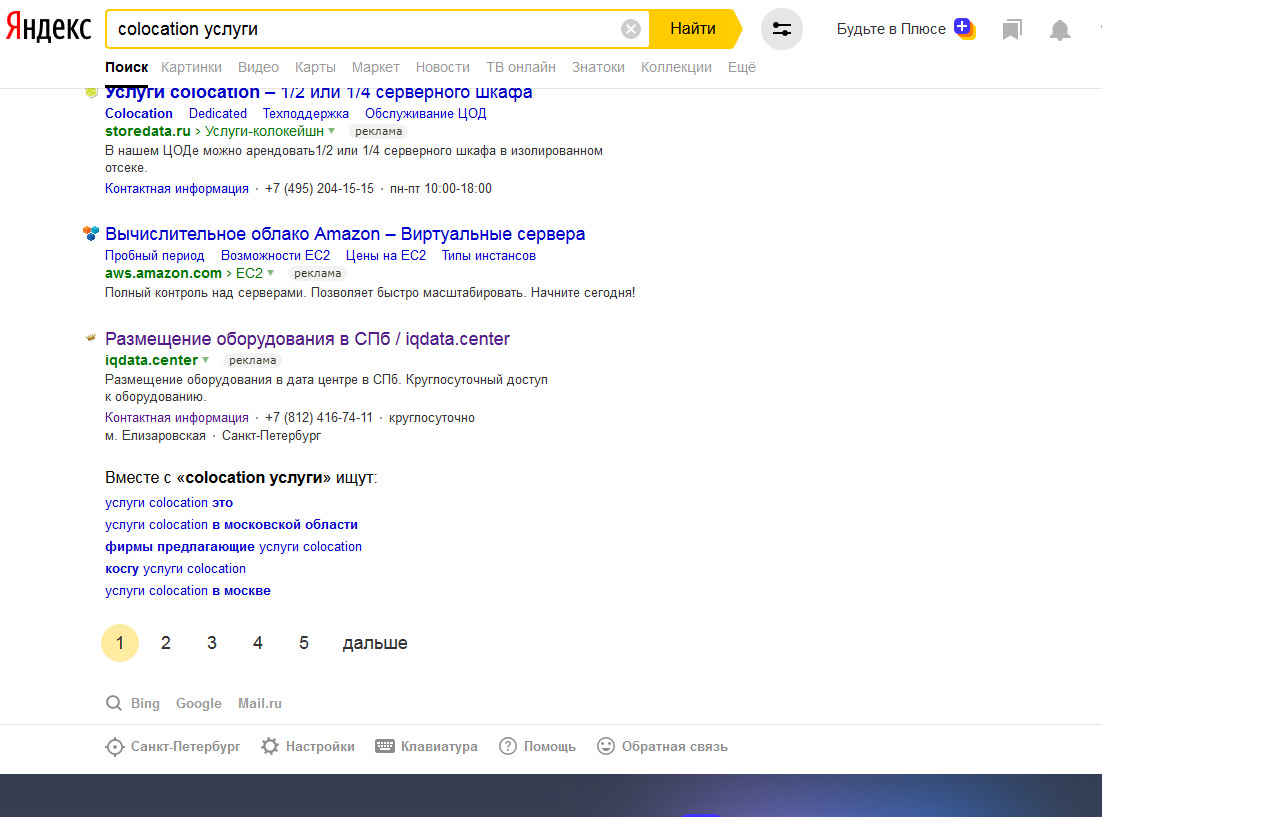Select suggestion услуги colocation в московской области

(x=231, y=525)
